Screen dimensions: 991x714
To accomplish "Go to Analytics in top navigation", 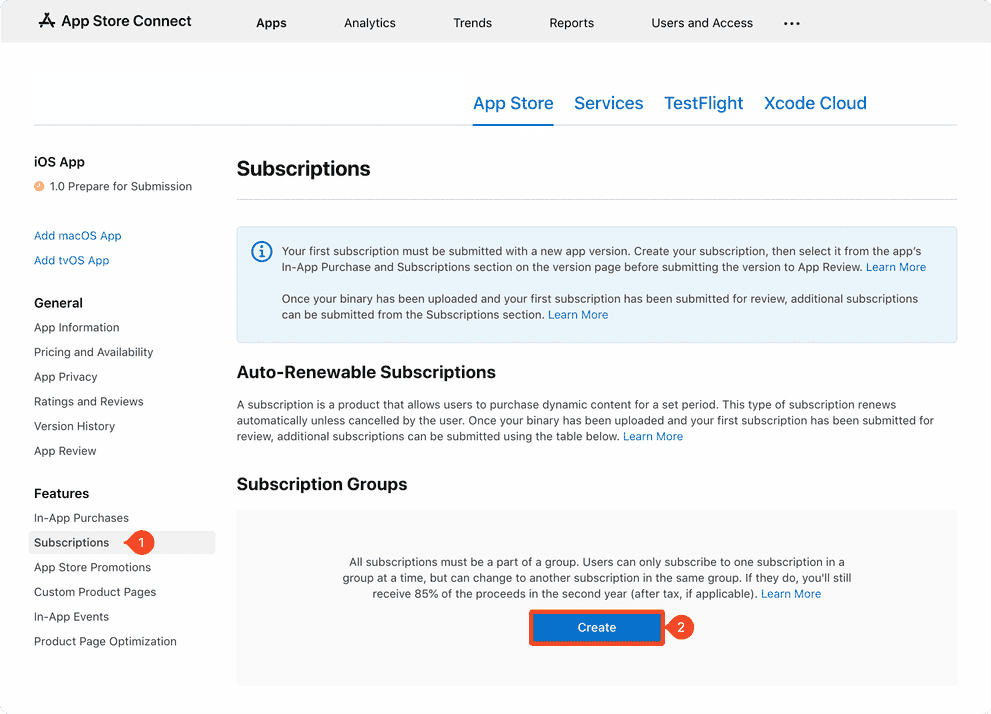I will coord(370,23).
